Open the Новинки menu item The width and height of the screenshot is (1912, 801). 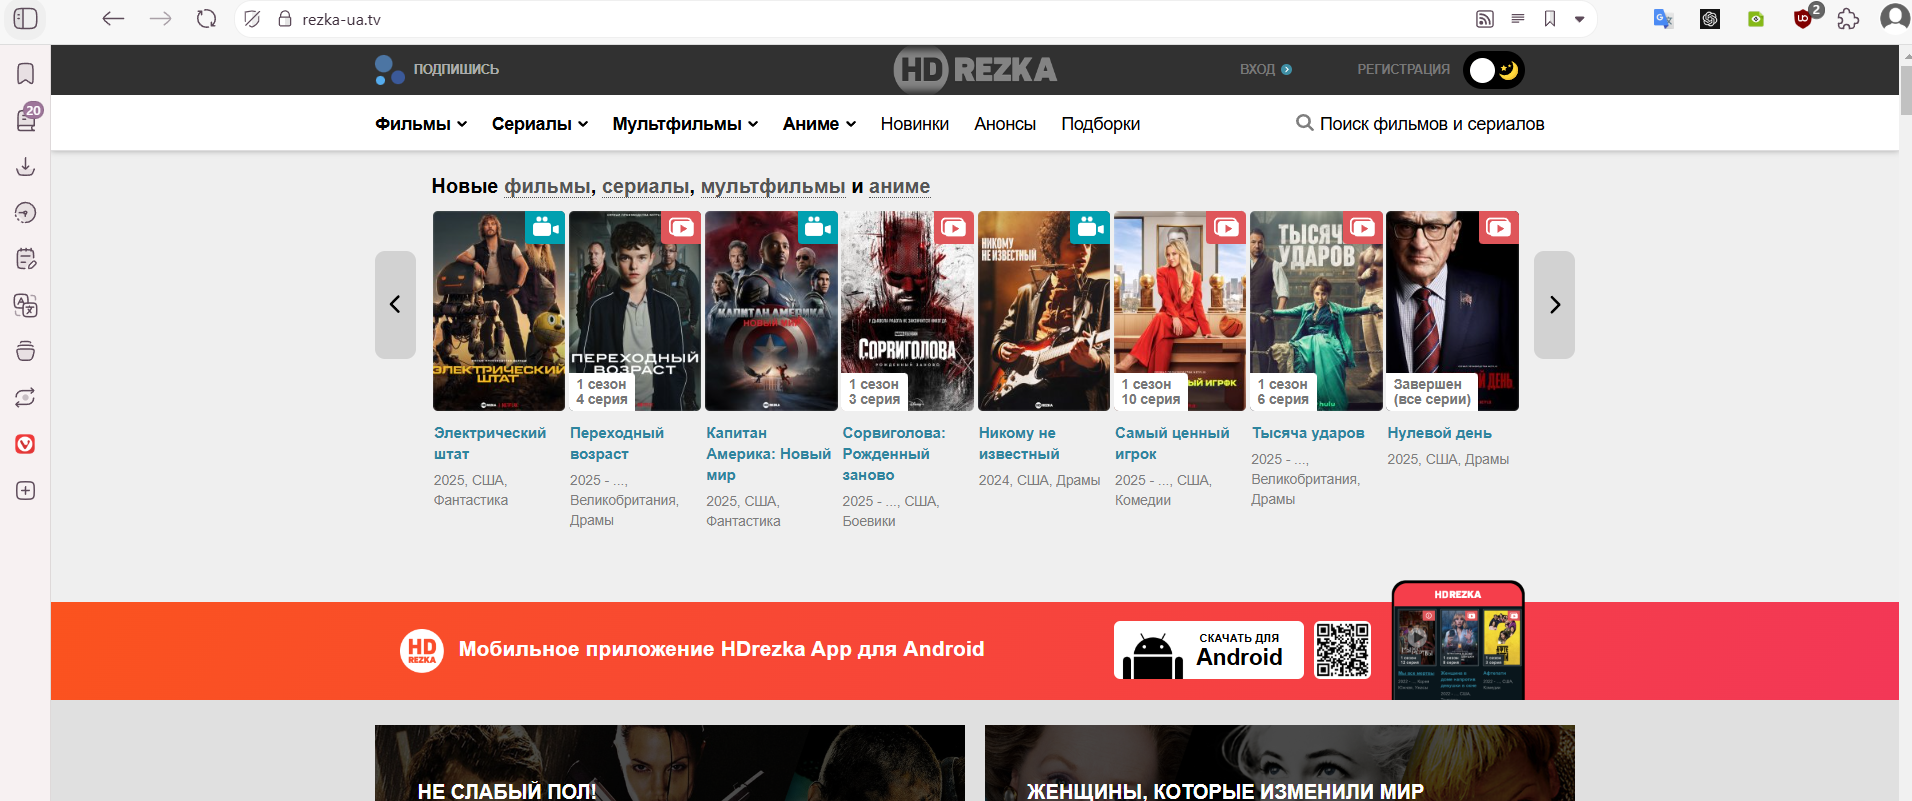tap(914, 124)
